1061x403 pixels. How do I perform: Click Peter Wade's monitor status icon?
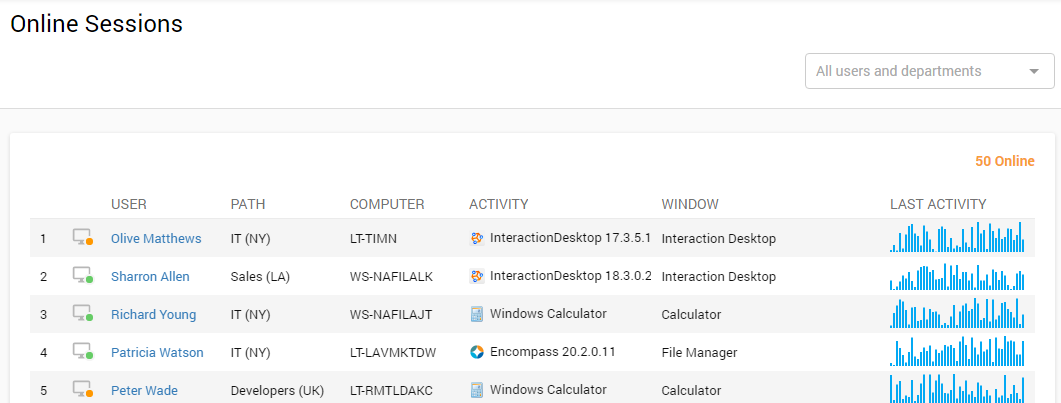point(82,390)
